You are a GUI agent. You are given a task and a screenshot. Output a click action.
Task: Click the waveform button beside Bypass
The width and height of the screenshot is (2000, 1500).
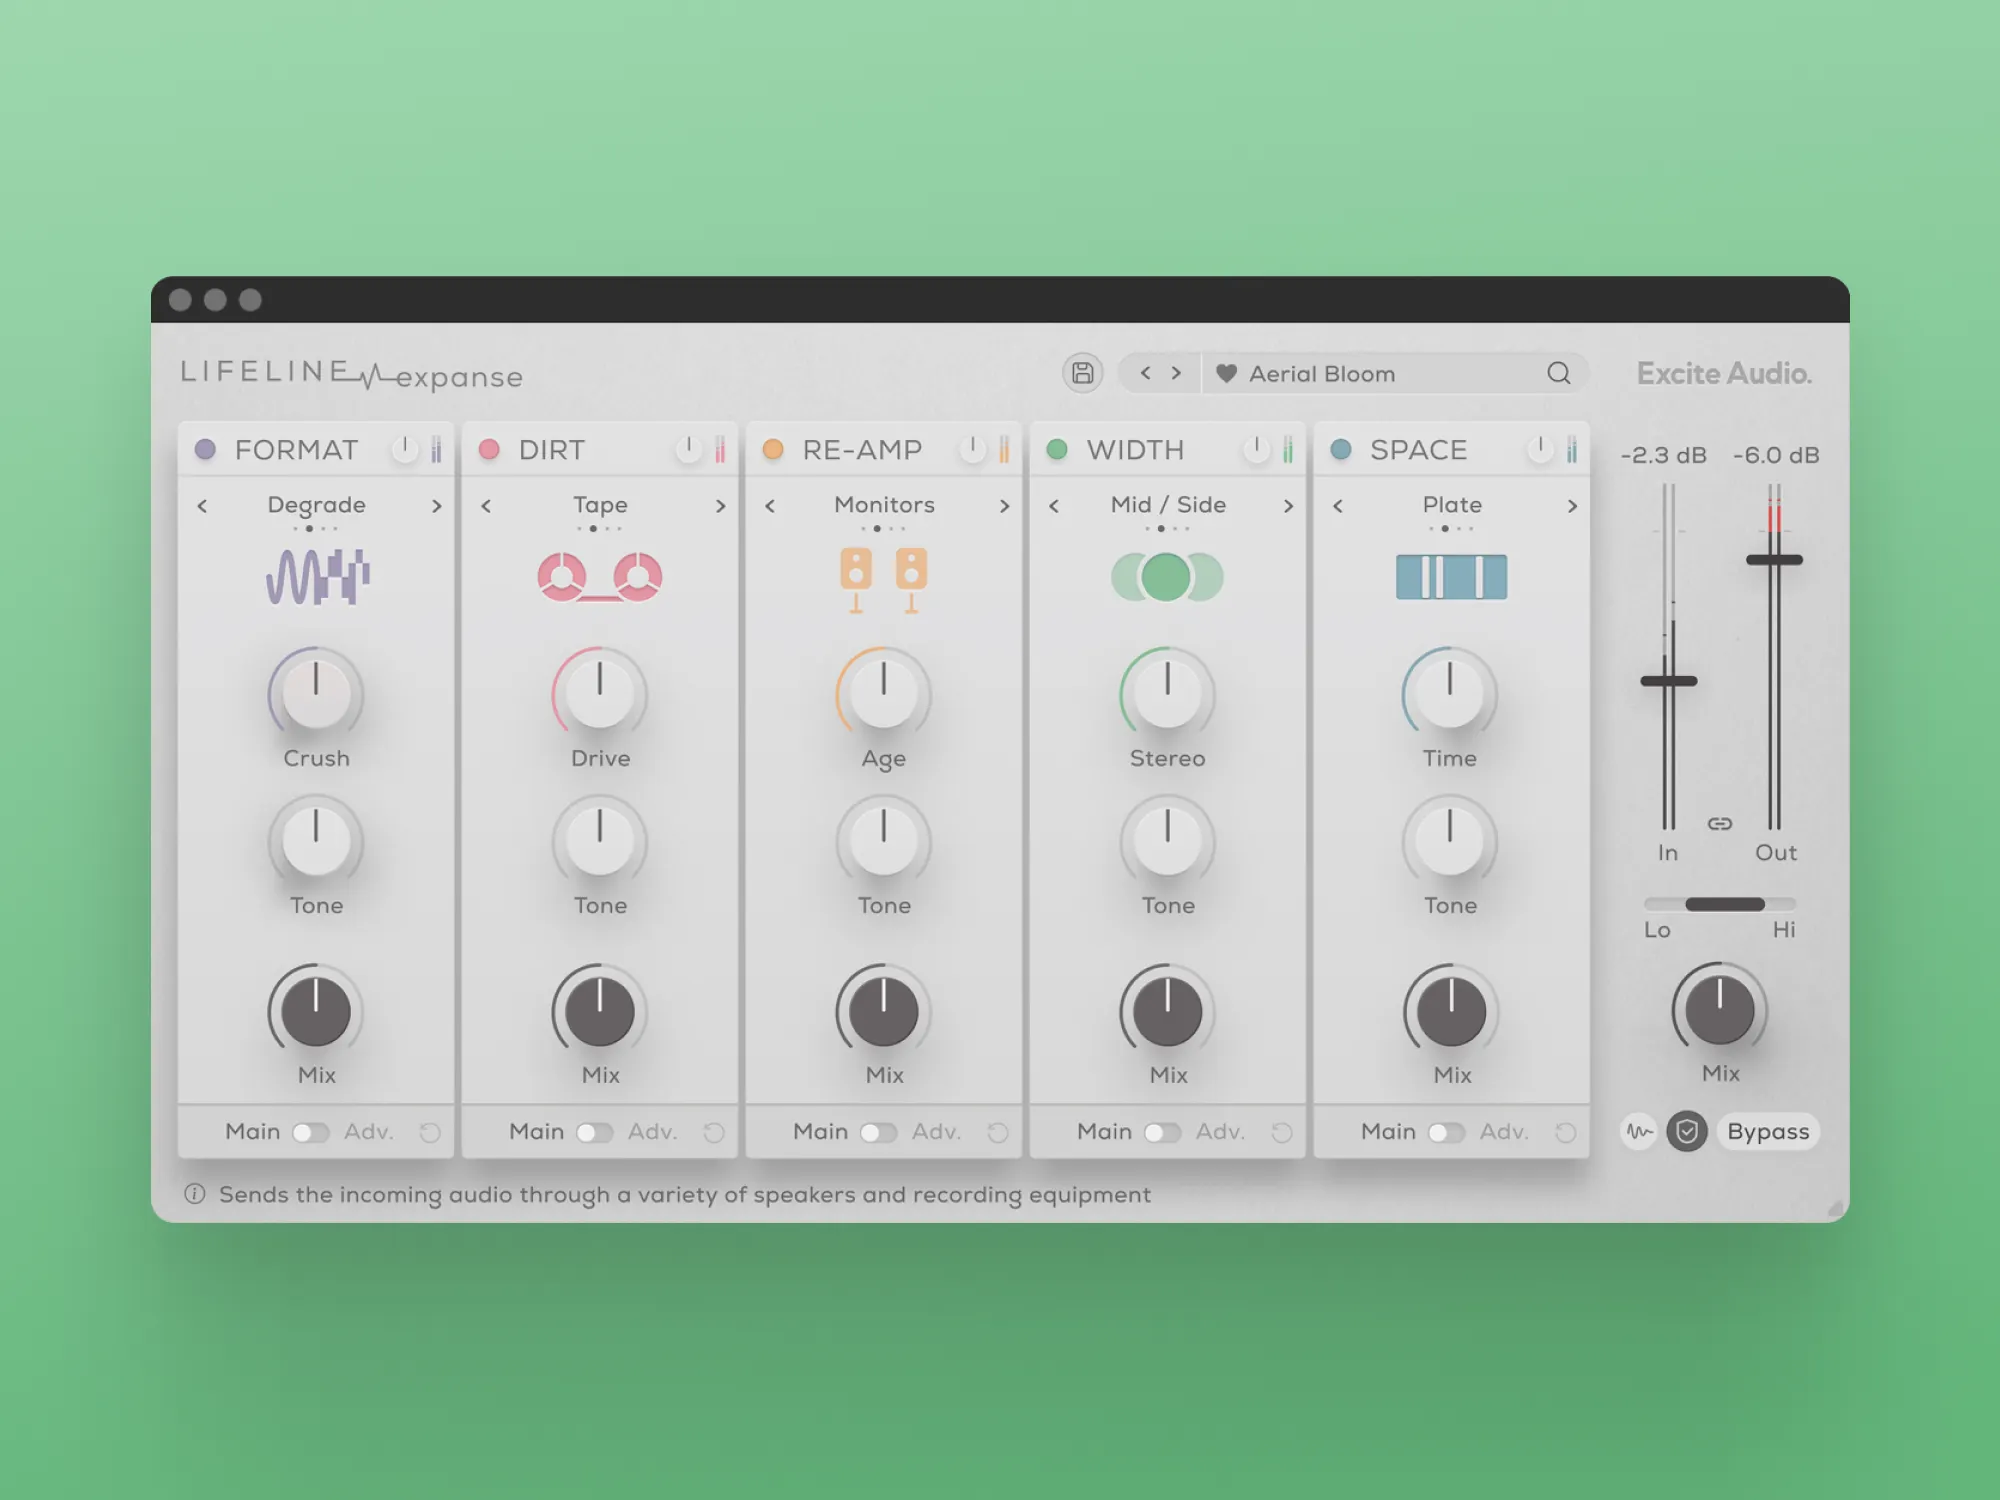click(x=1639, y=1132)
